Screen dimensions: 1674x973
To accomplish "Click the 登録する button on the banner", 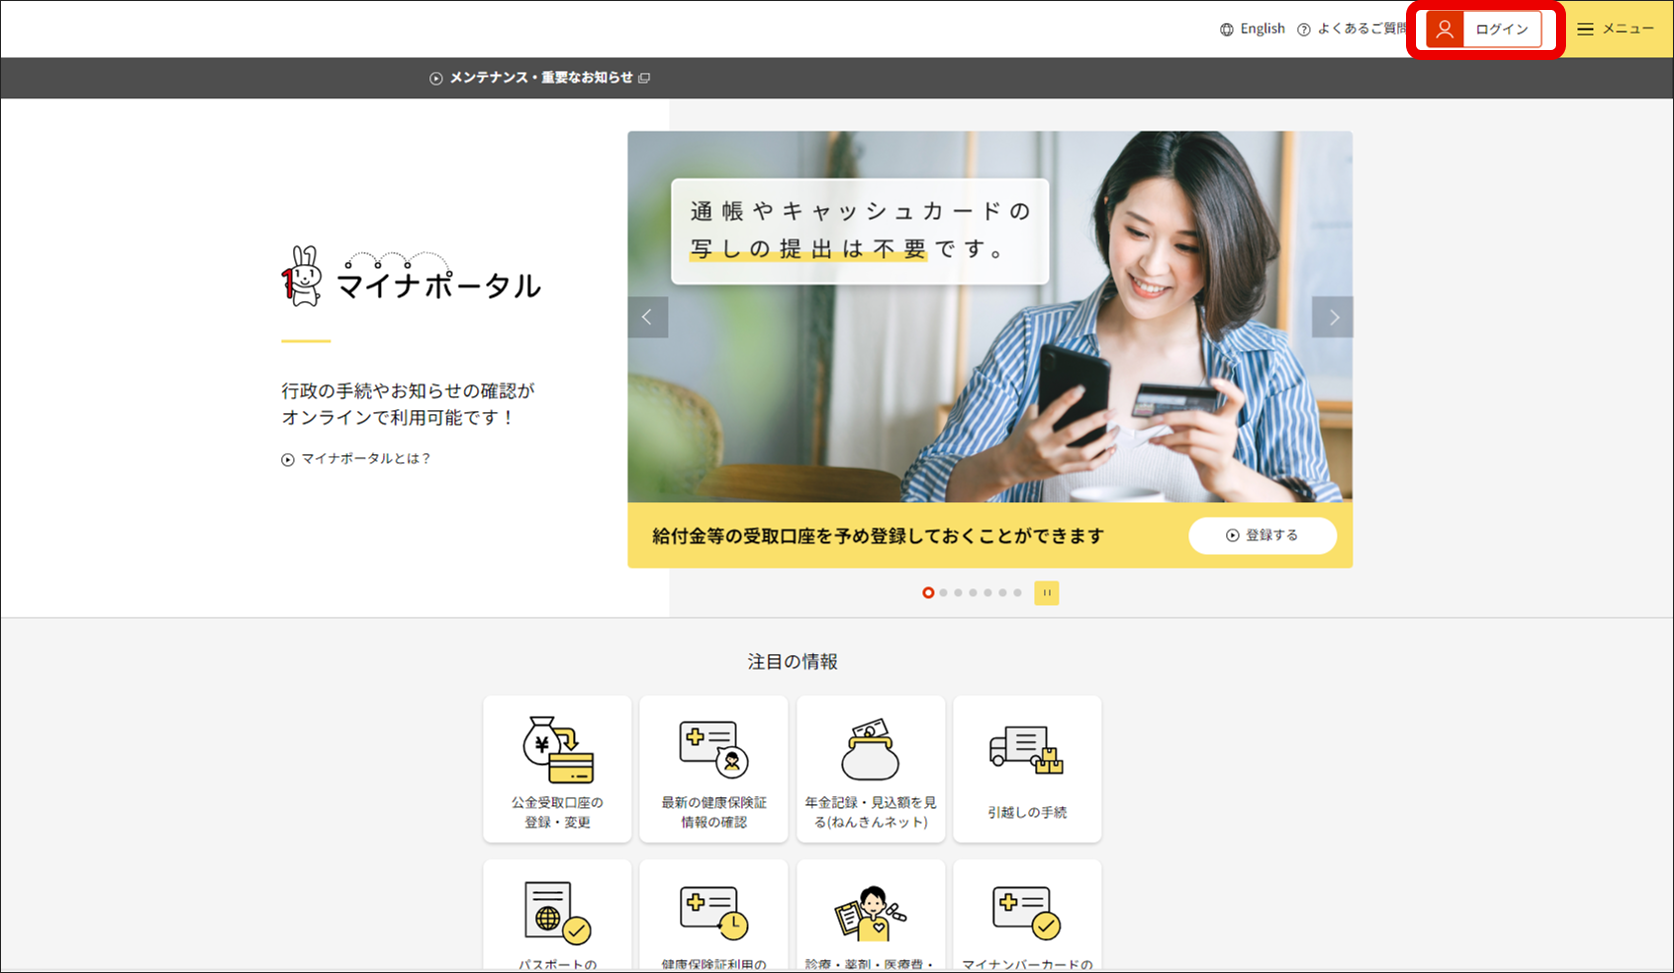I will coord(1262,535).
